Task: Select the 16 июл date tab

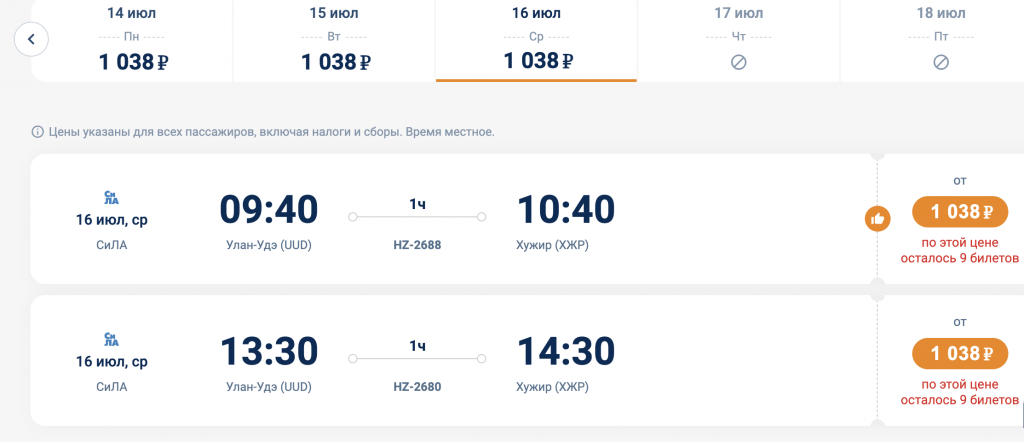Action: click(536, 40)
